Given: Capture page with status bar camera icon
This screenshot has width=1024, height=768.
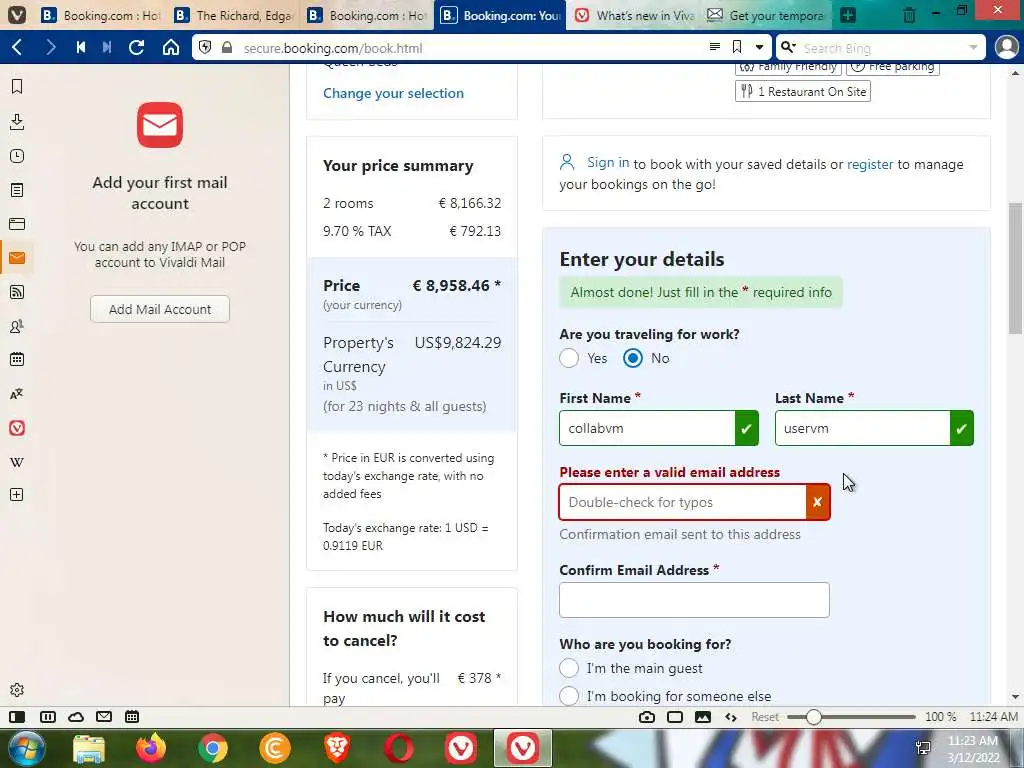Looking at the screenshot, I should click(647, 717).
